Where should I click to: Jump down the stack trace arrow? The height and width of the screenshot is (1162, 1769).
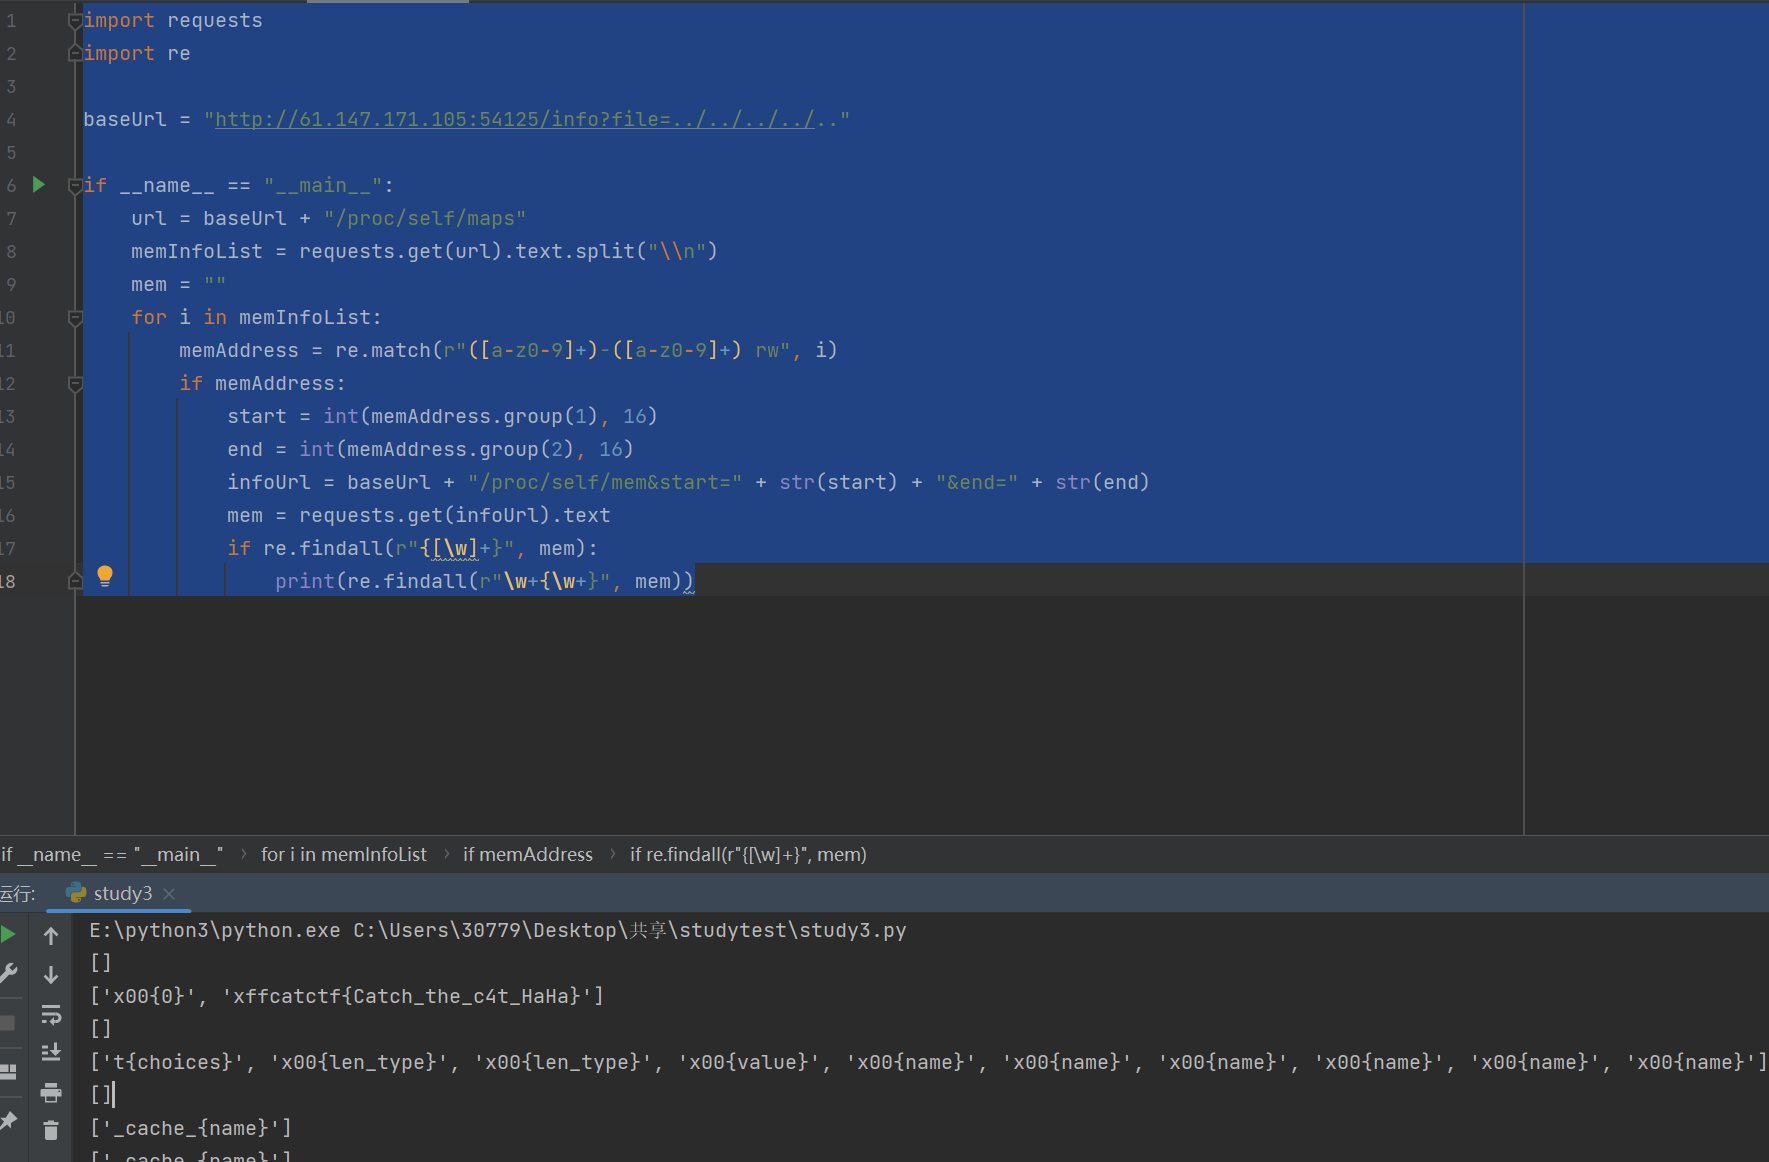(51, 975)
